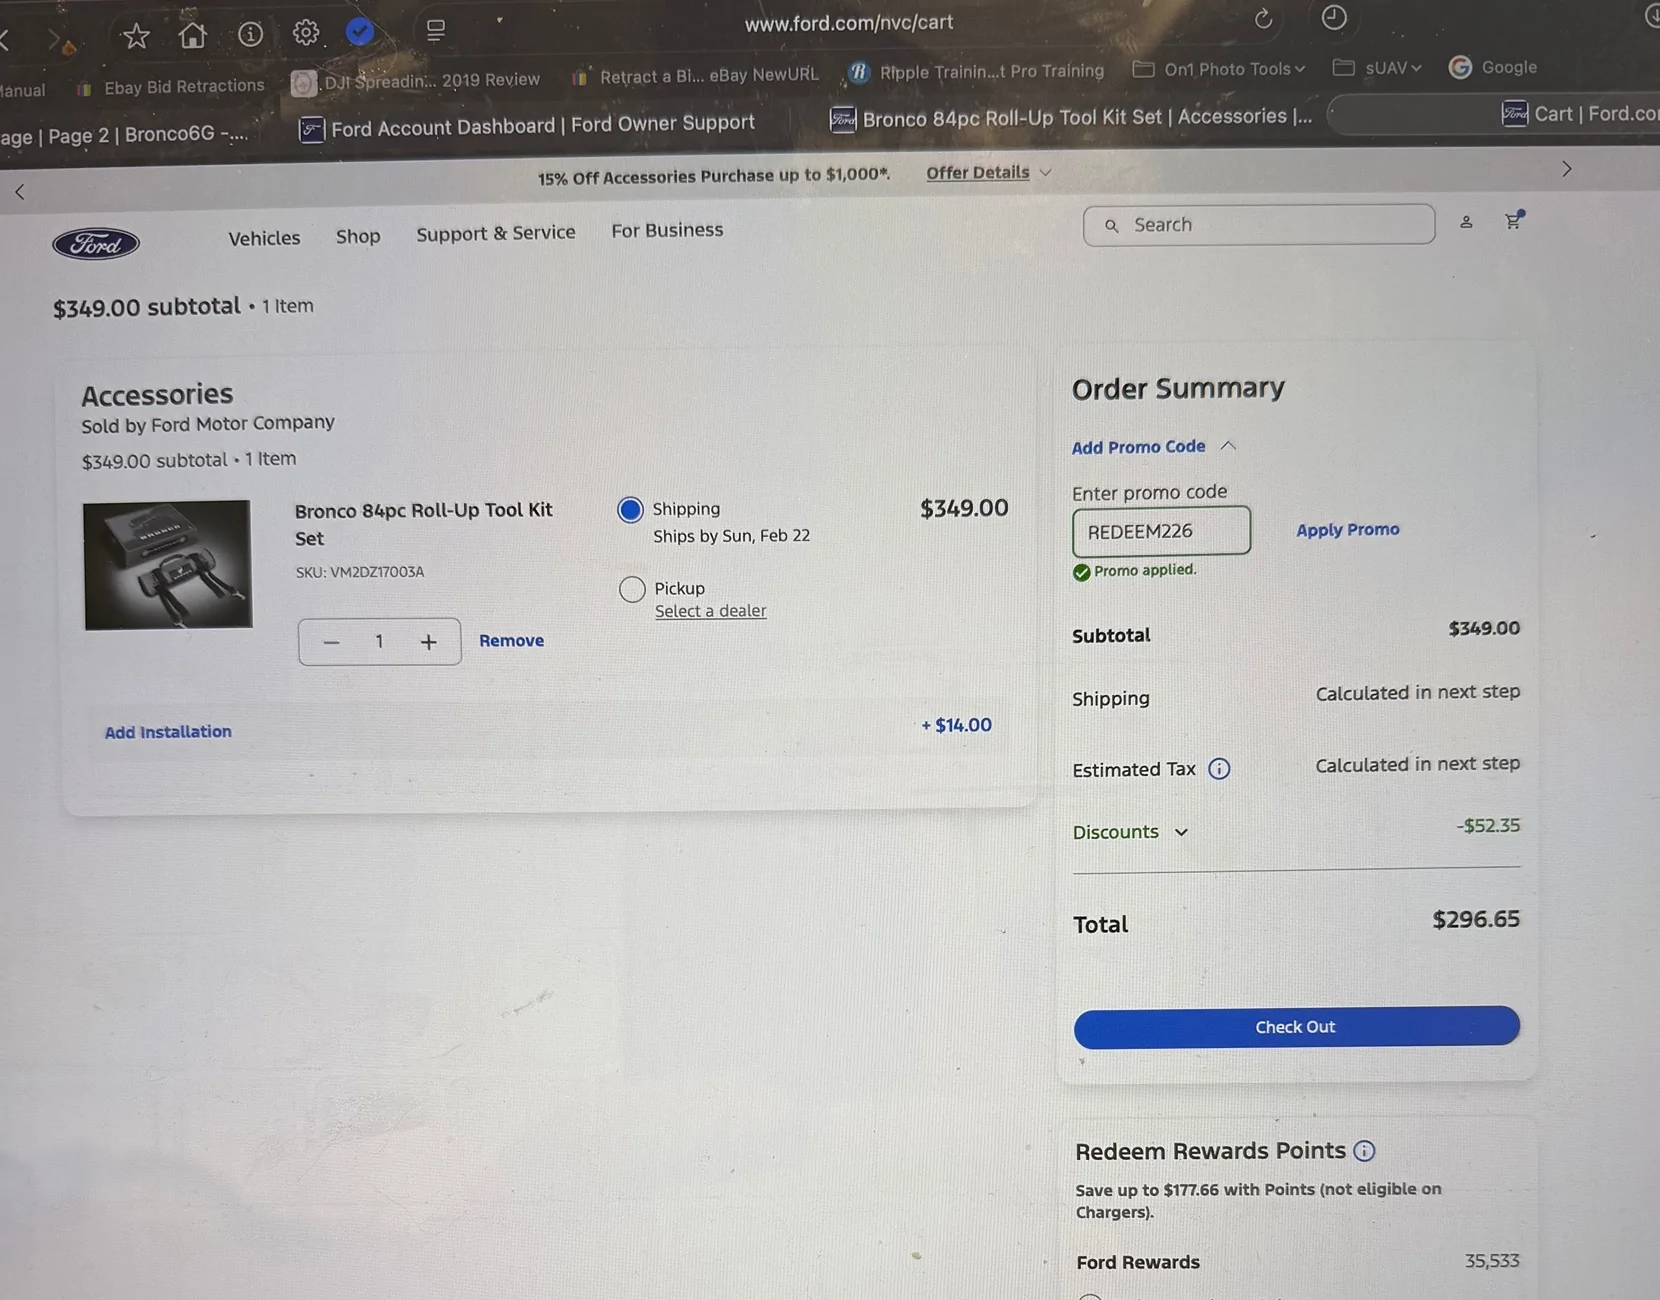Open browser settings gear icon
This screenshot has width=1660, height=1300.
[x=306, y=33]
